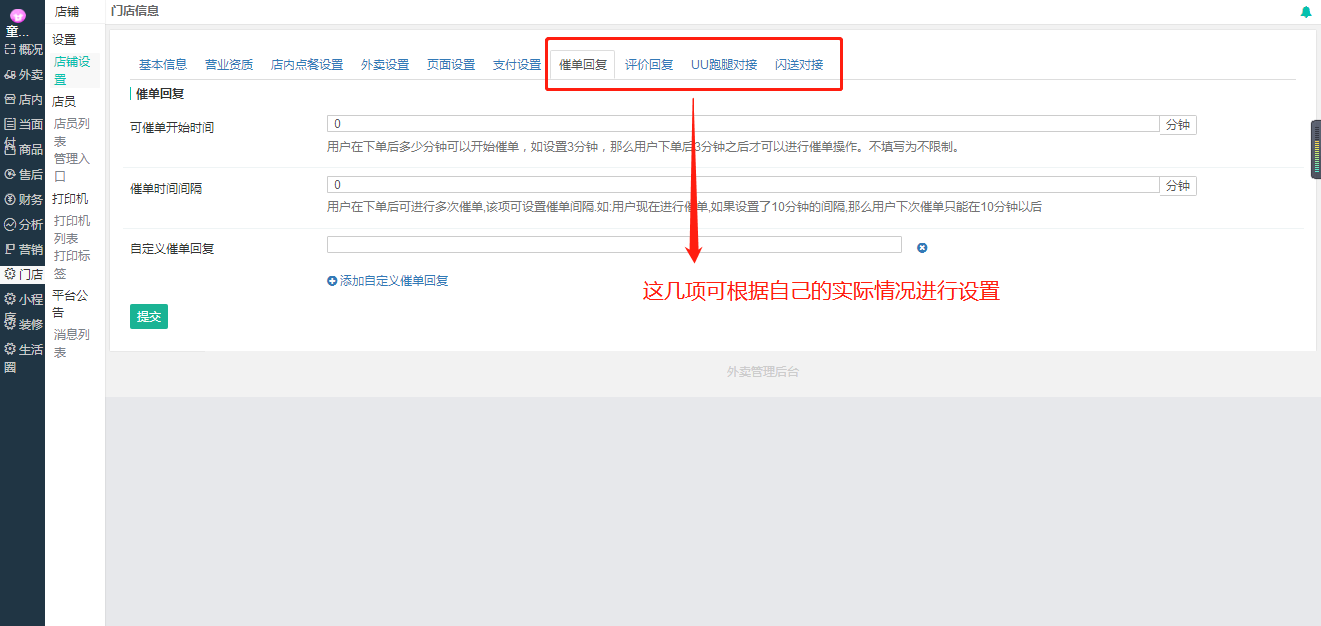Focus the 可催单开始时间 input field
1321x626 pixels.
tap(743, 125)
